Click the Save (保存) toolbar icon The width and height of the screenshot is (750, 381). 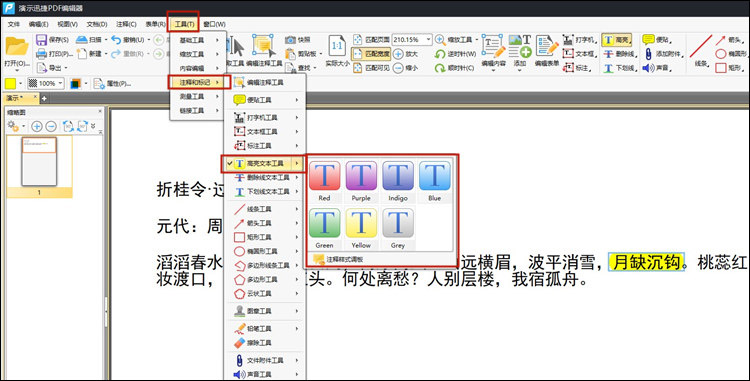pos(42,40)
